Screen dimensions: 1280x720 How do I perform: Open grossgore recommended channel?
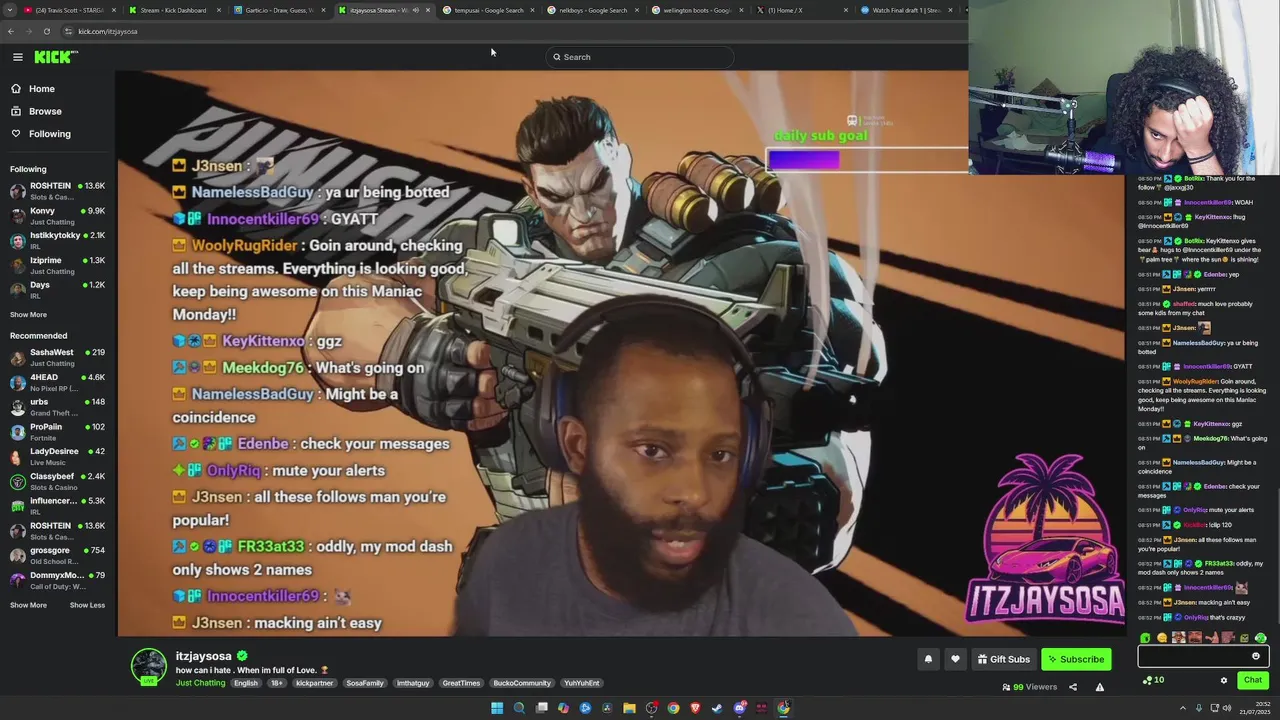57,555
